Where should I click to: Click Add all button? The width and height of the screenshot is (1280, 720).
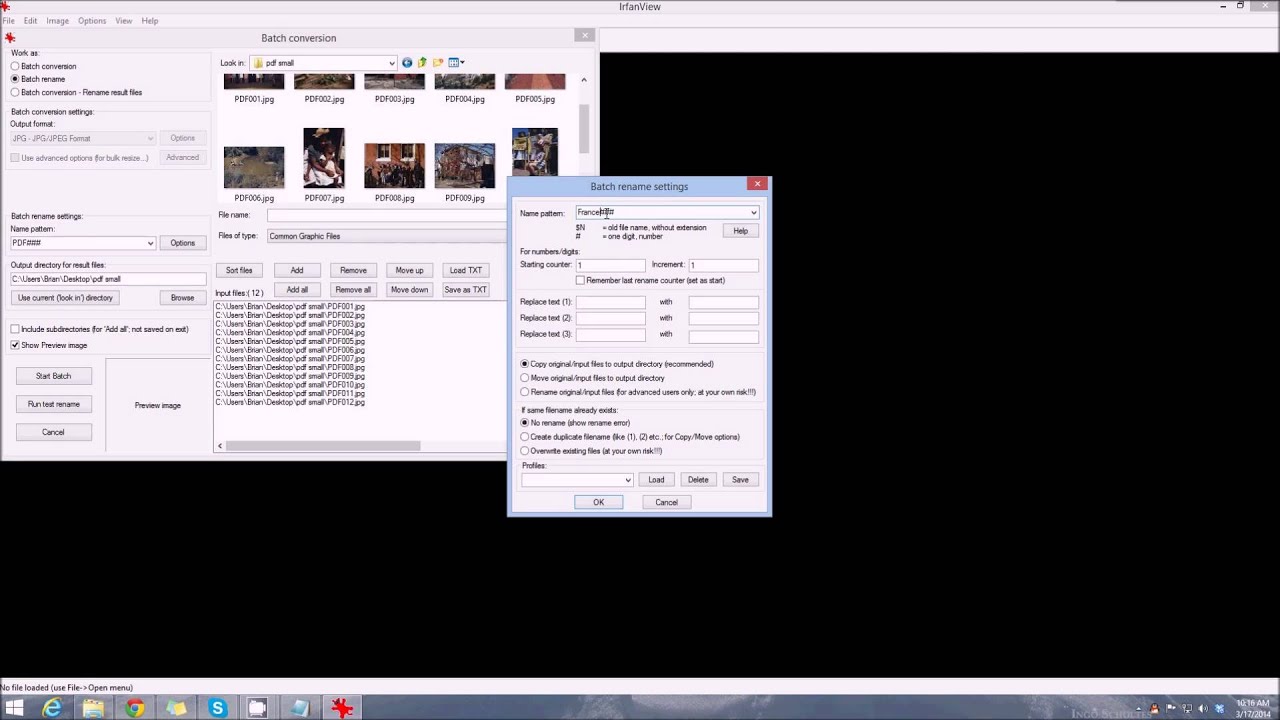click(x=297, y=290)
